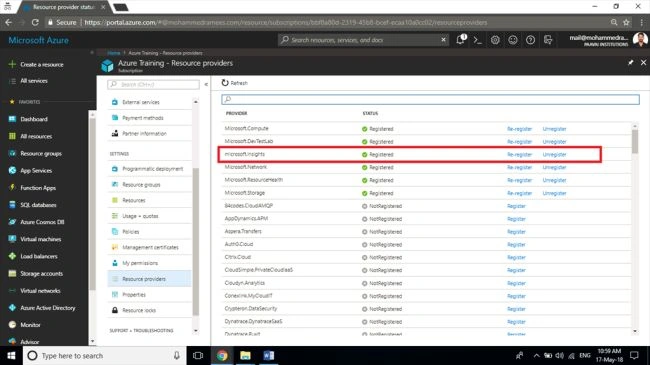This screenshot has width=650, height=365.
Task: Unregister the microsoft.insights provider
Action: point(554,154)
